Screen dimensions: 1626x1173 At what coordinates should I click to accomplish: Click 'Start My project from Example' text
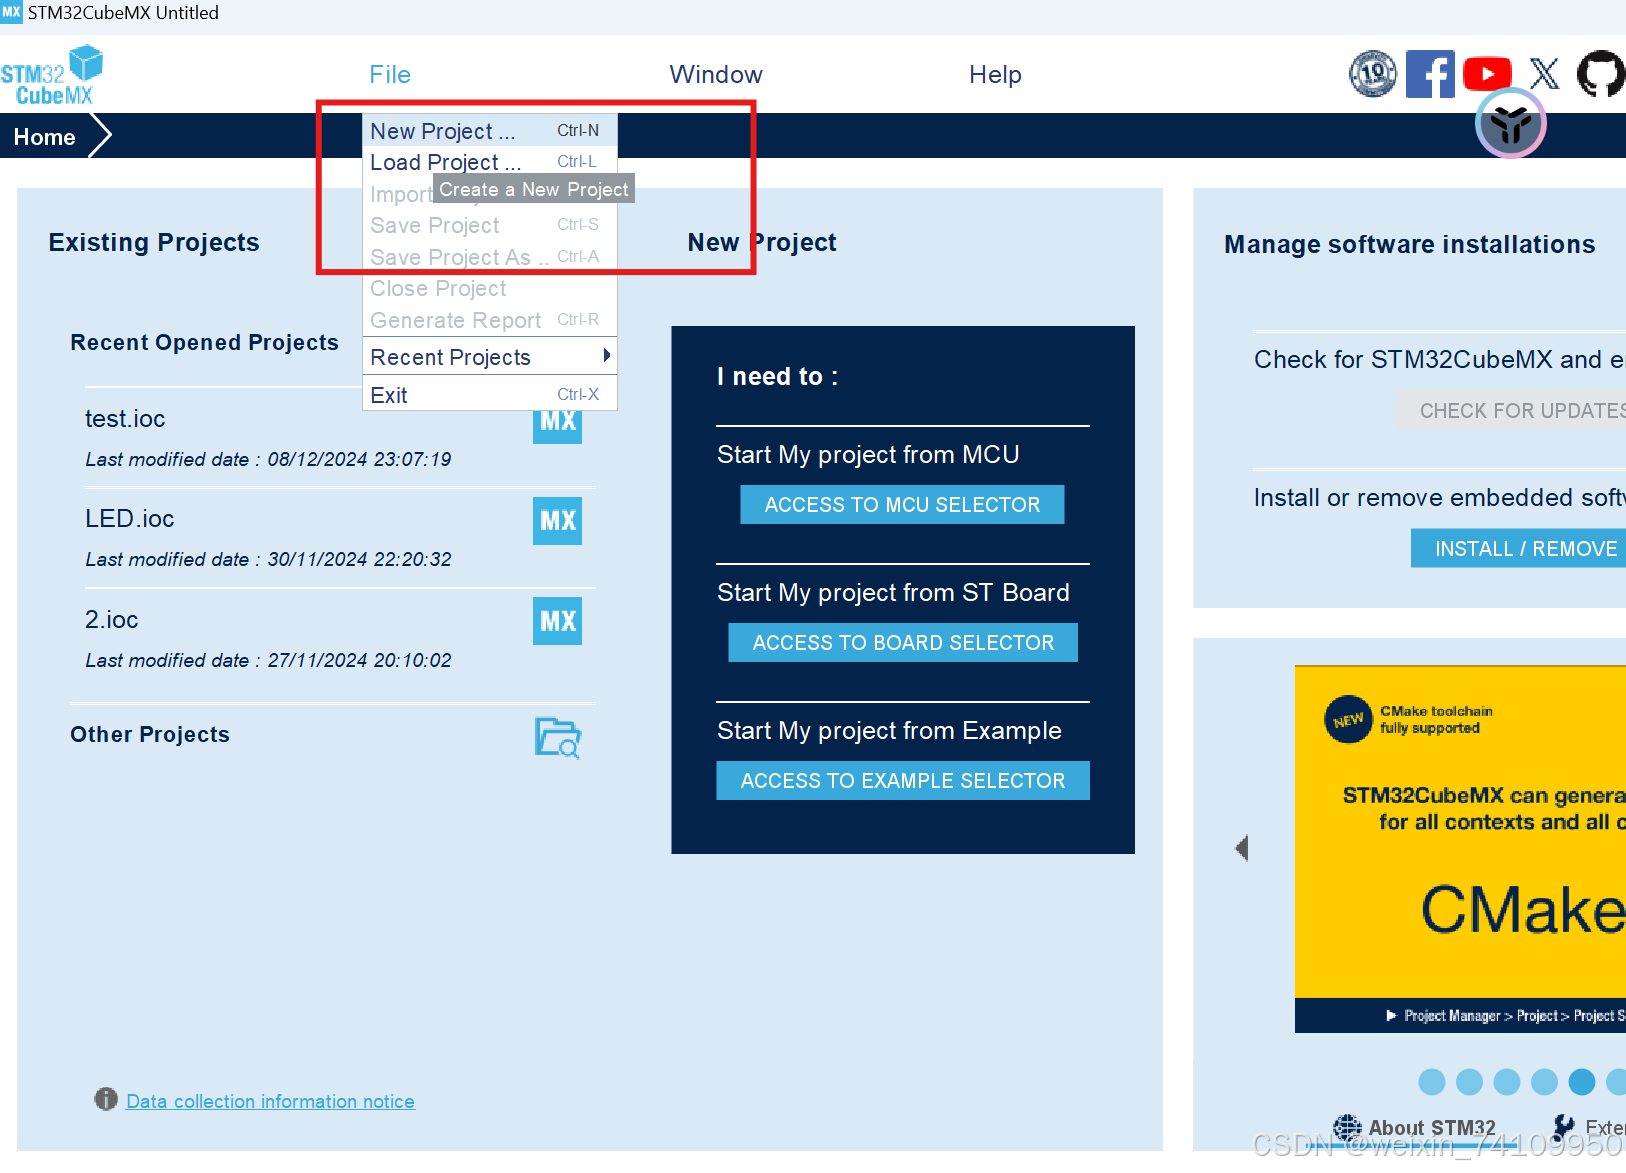(x=889, y=731)
